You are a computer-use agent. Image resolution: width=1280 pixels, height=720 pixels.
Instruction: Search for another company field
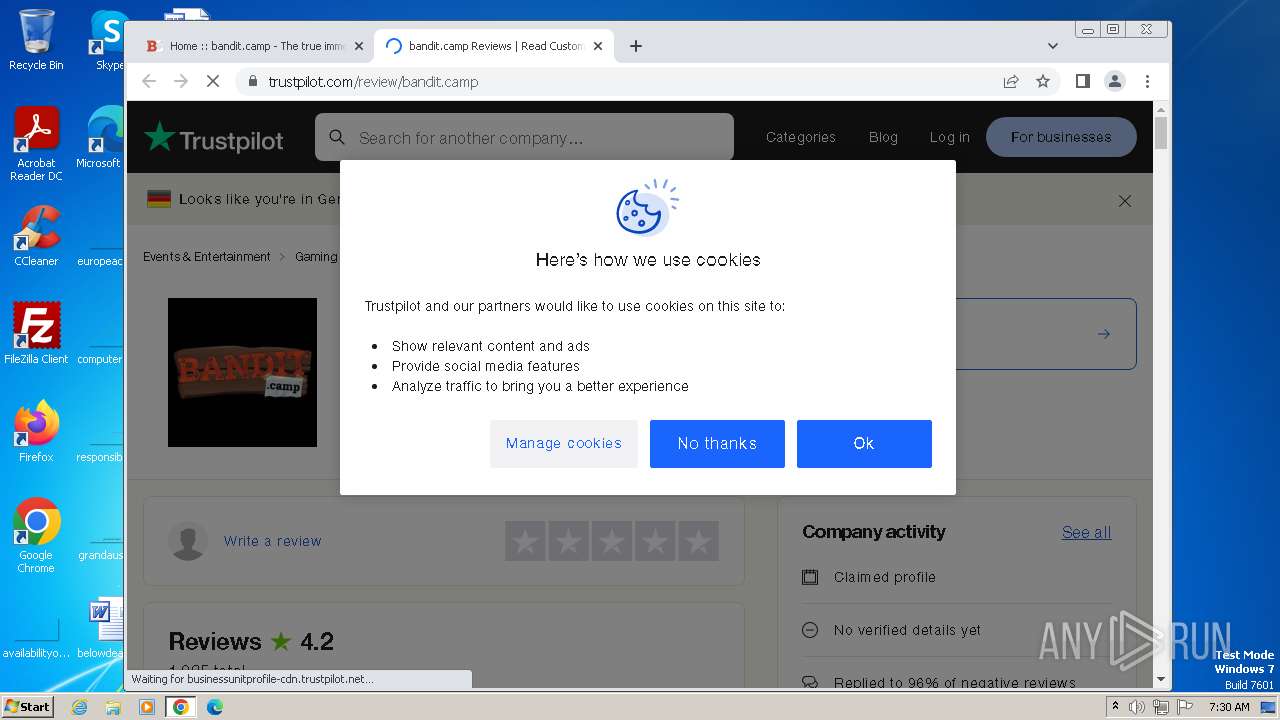524,137
